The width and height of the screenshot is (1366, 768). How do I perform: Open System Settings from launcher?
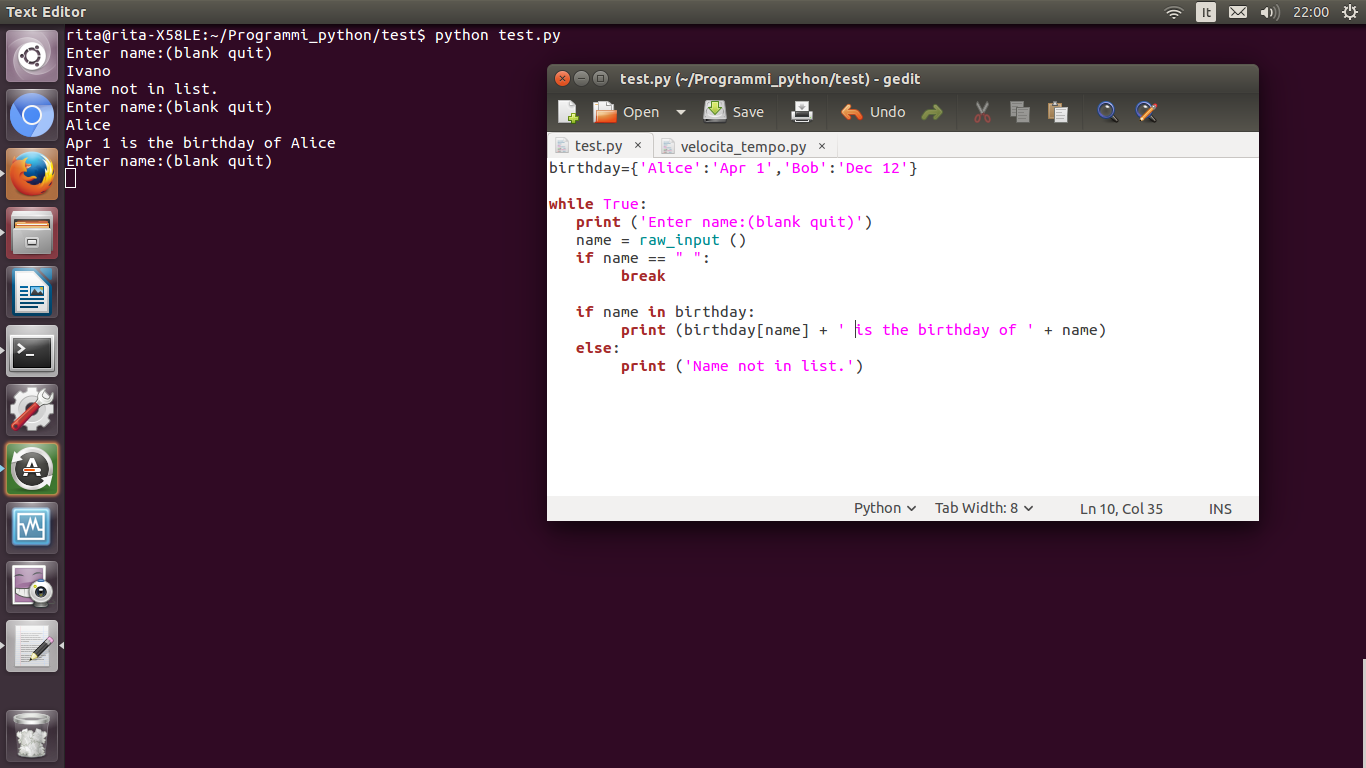click(x=32, y=410)
